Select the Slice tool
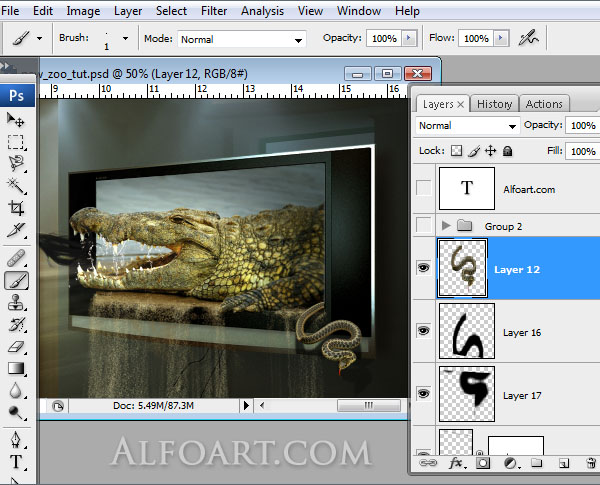This screenshot has height=485, width=600. click(x=15, y=230)
